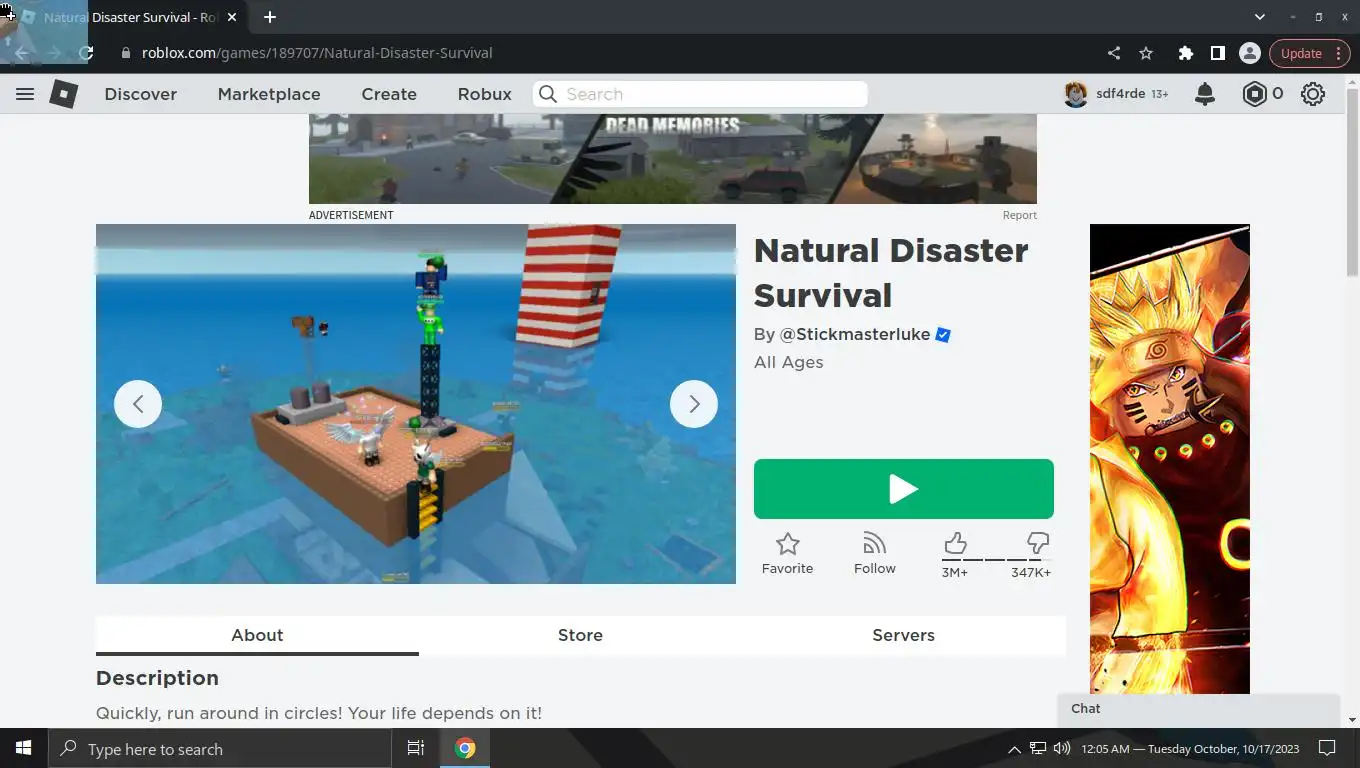
Task: Like the game with the thumbs up icon
Action: point(955,543)
